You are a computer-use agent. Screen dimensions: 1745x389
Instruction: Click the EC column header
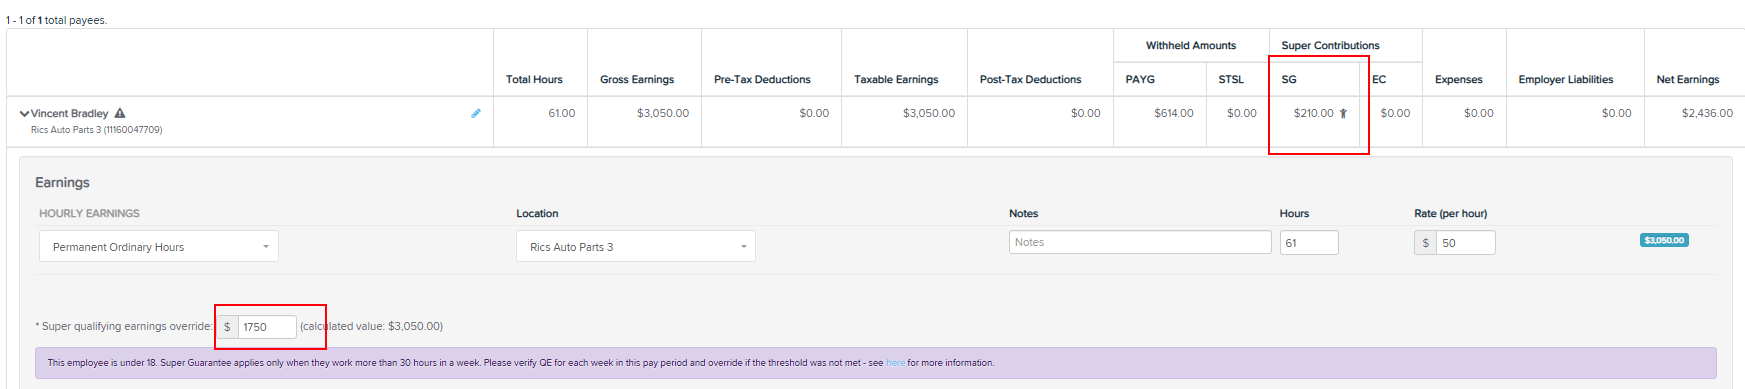(x=1379, y=79)
